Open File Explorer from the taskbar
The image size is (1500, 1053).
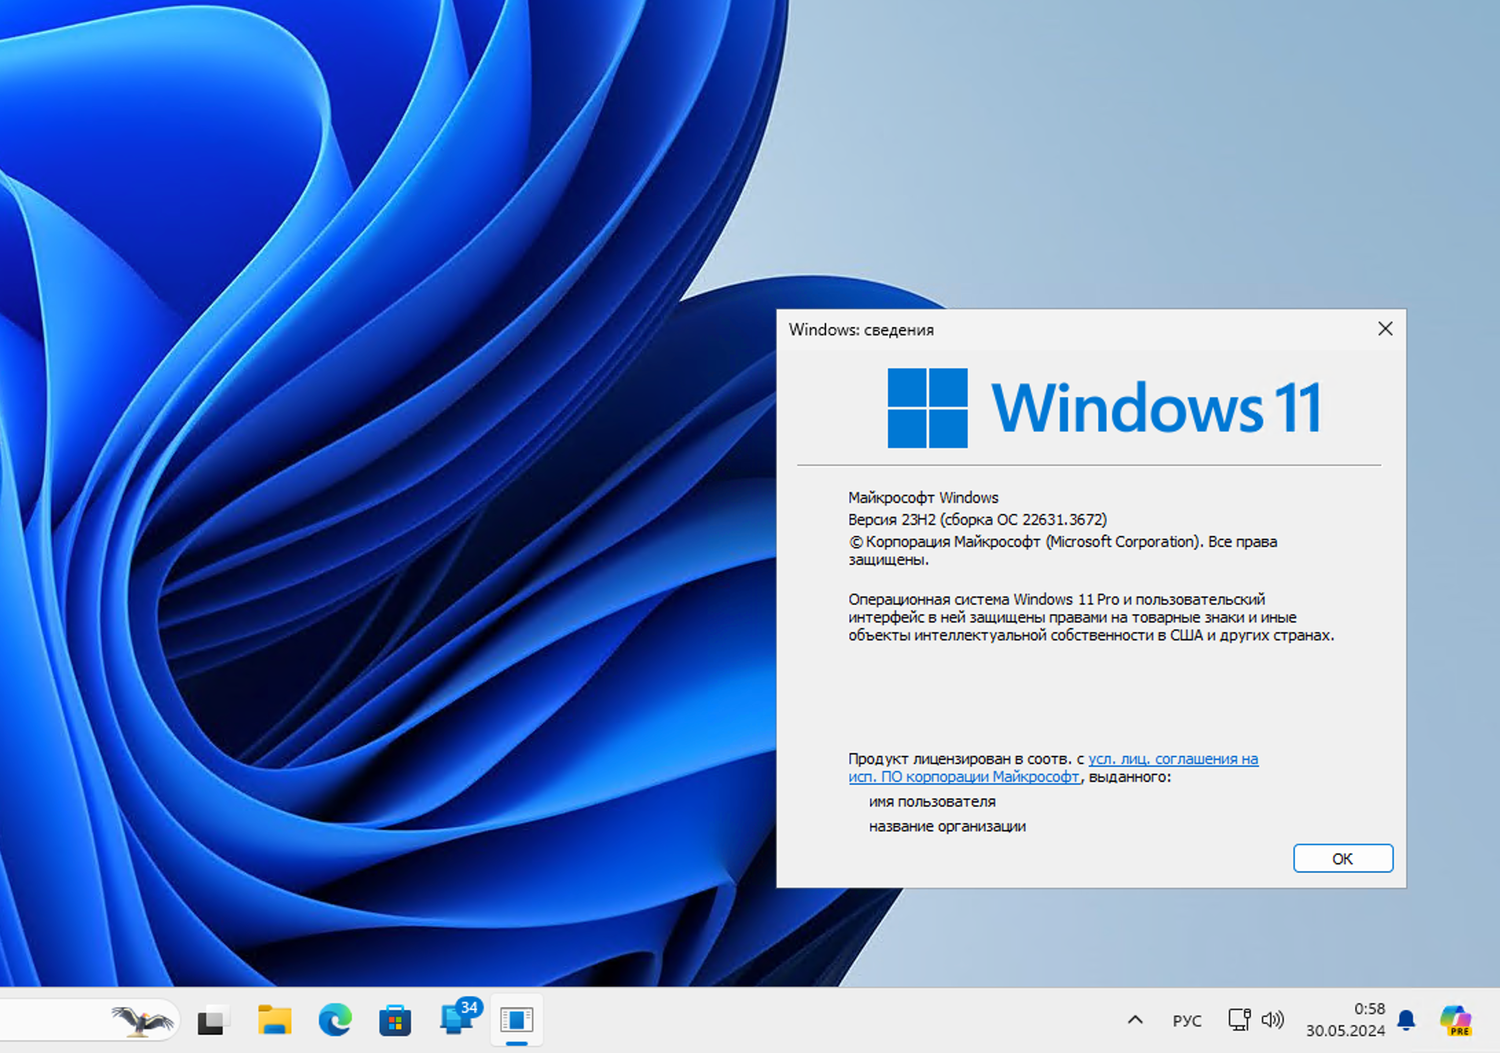275,1020
